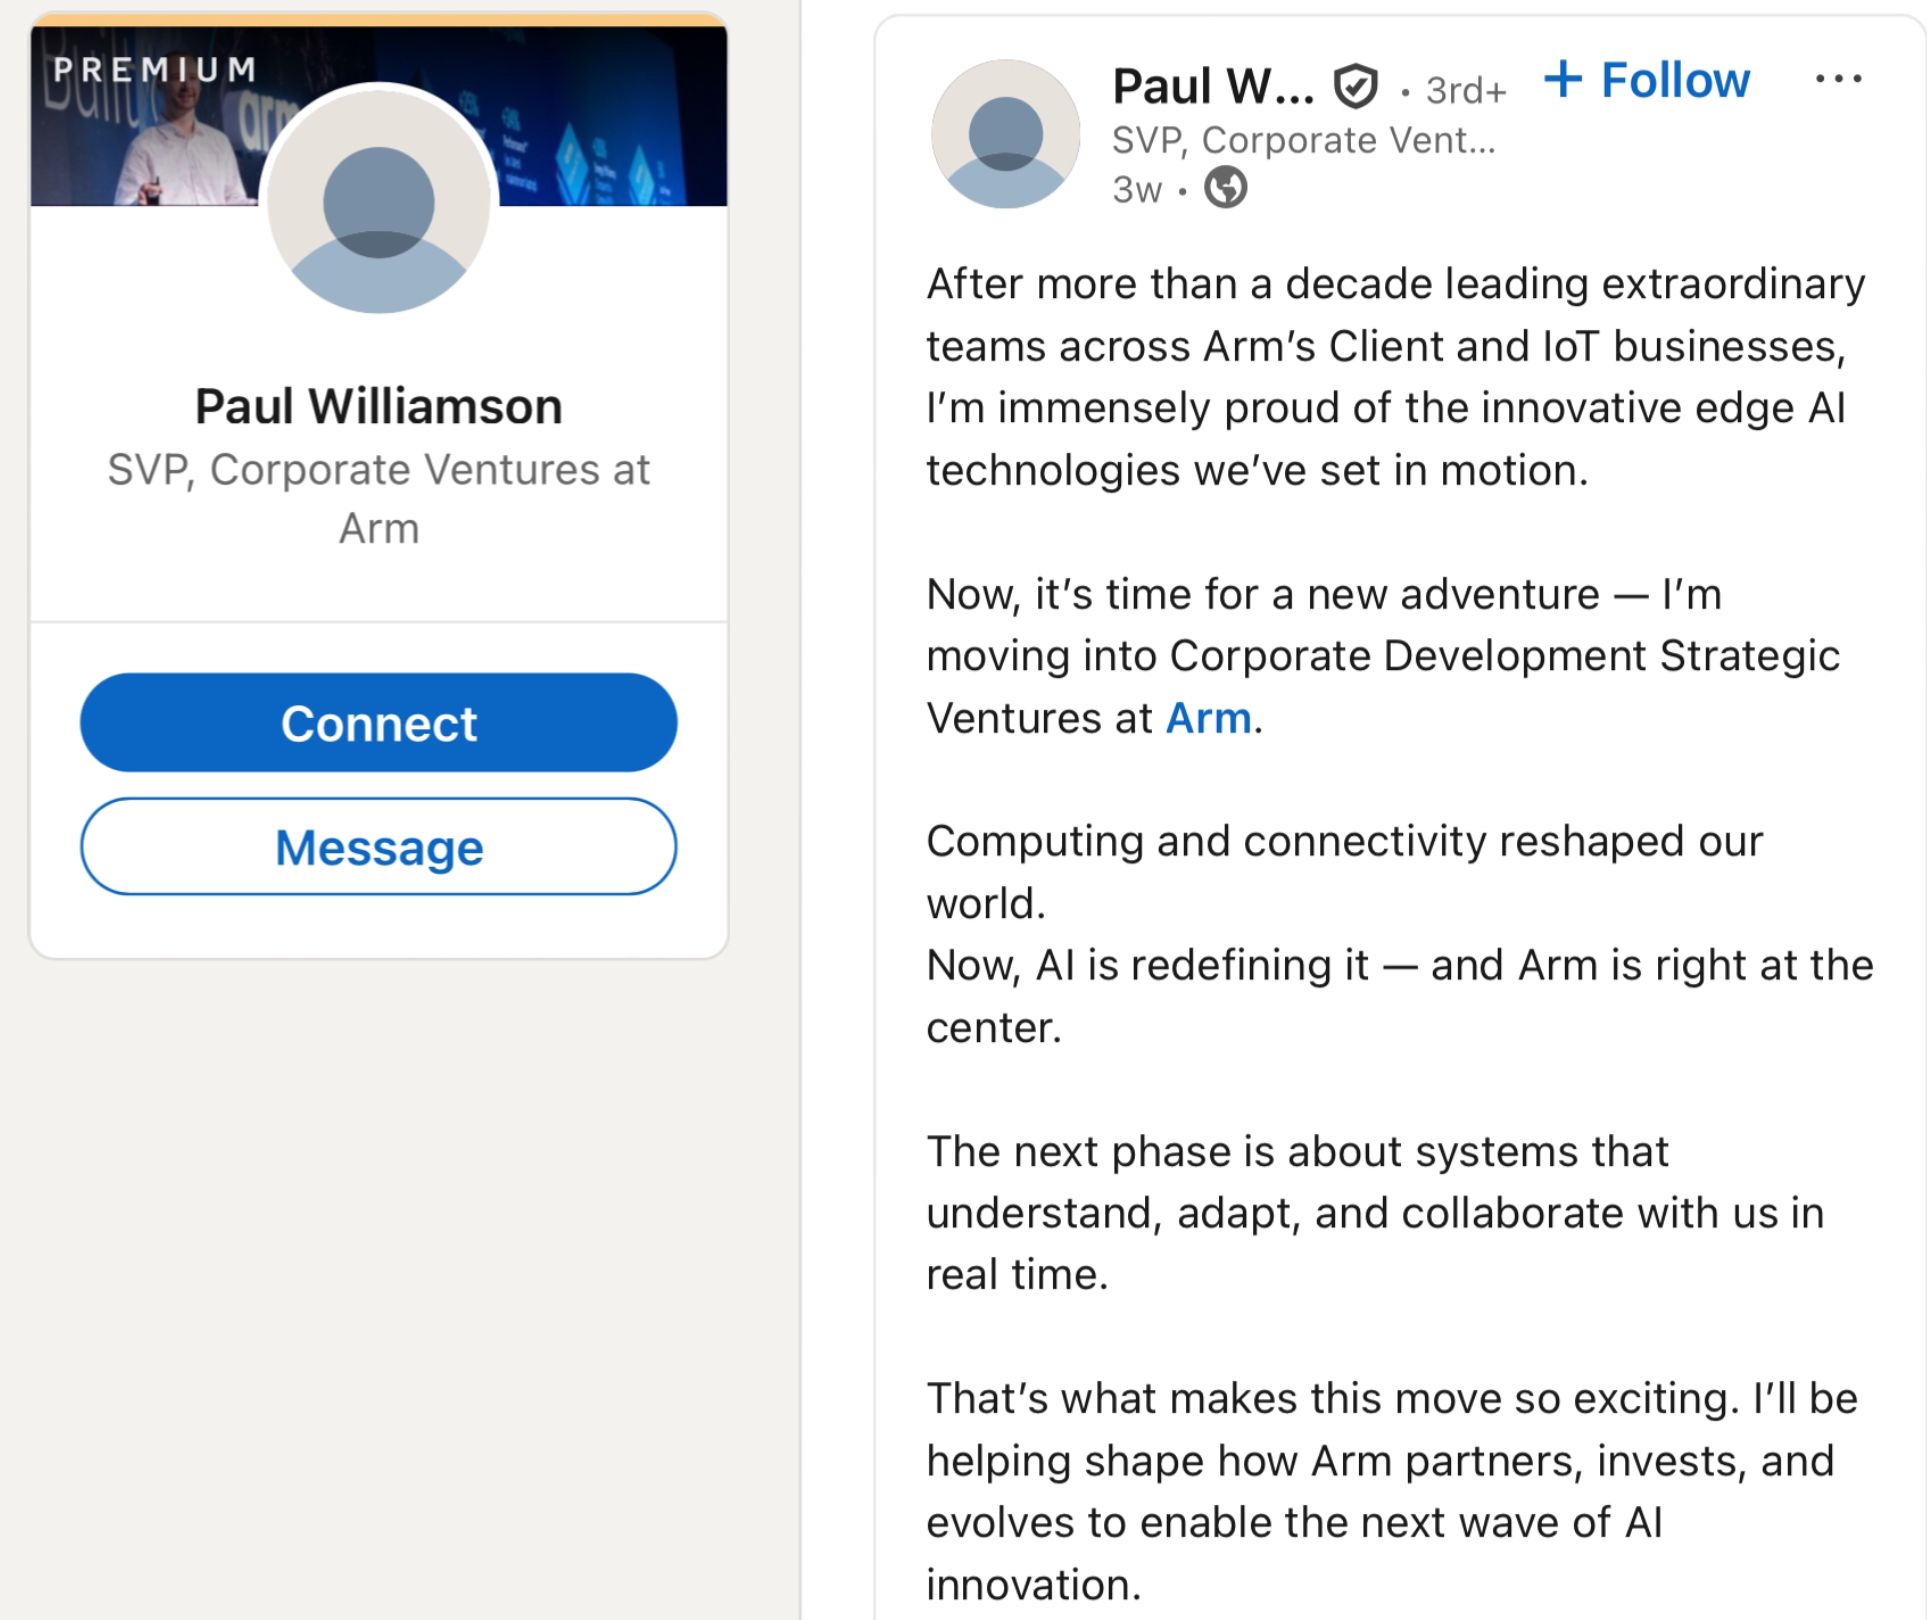
Task: Click the 'SVP, Corporate Ventures at Arm' card headline
Action: (379, 498)
